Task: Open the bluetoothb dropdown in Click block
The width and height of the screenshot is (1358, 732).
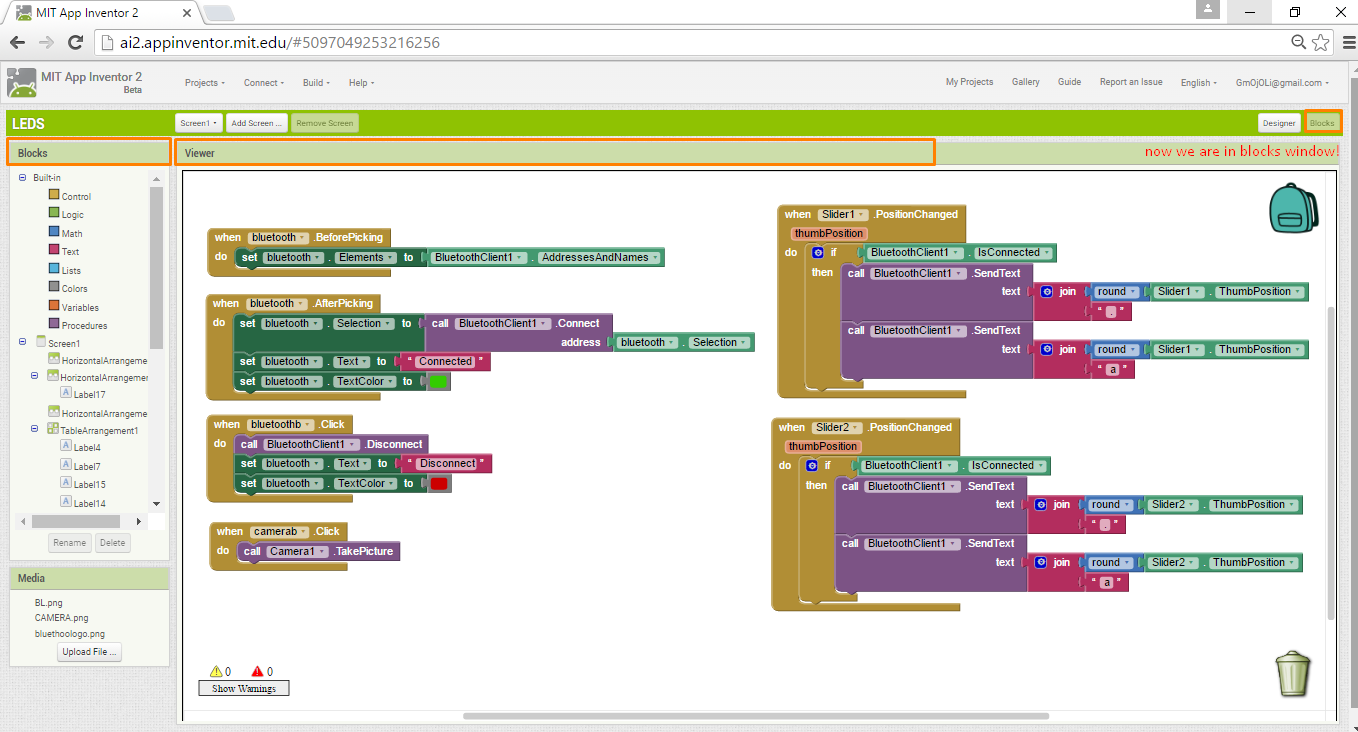Action: (x=280, y=425)
